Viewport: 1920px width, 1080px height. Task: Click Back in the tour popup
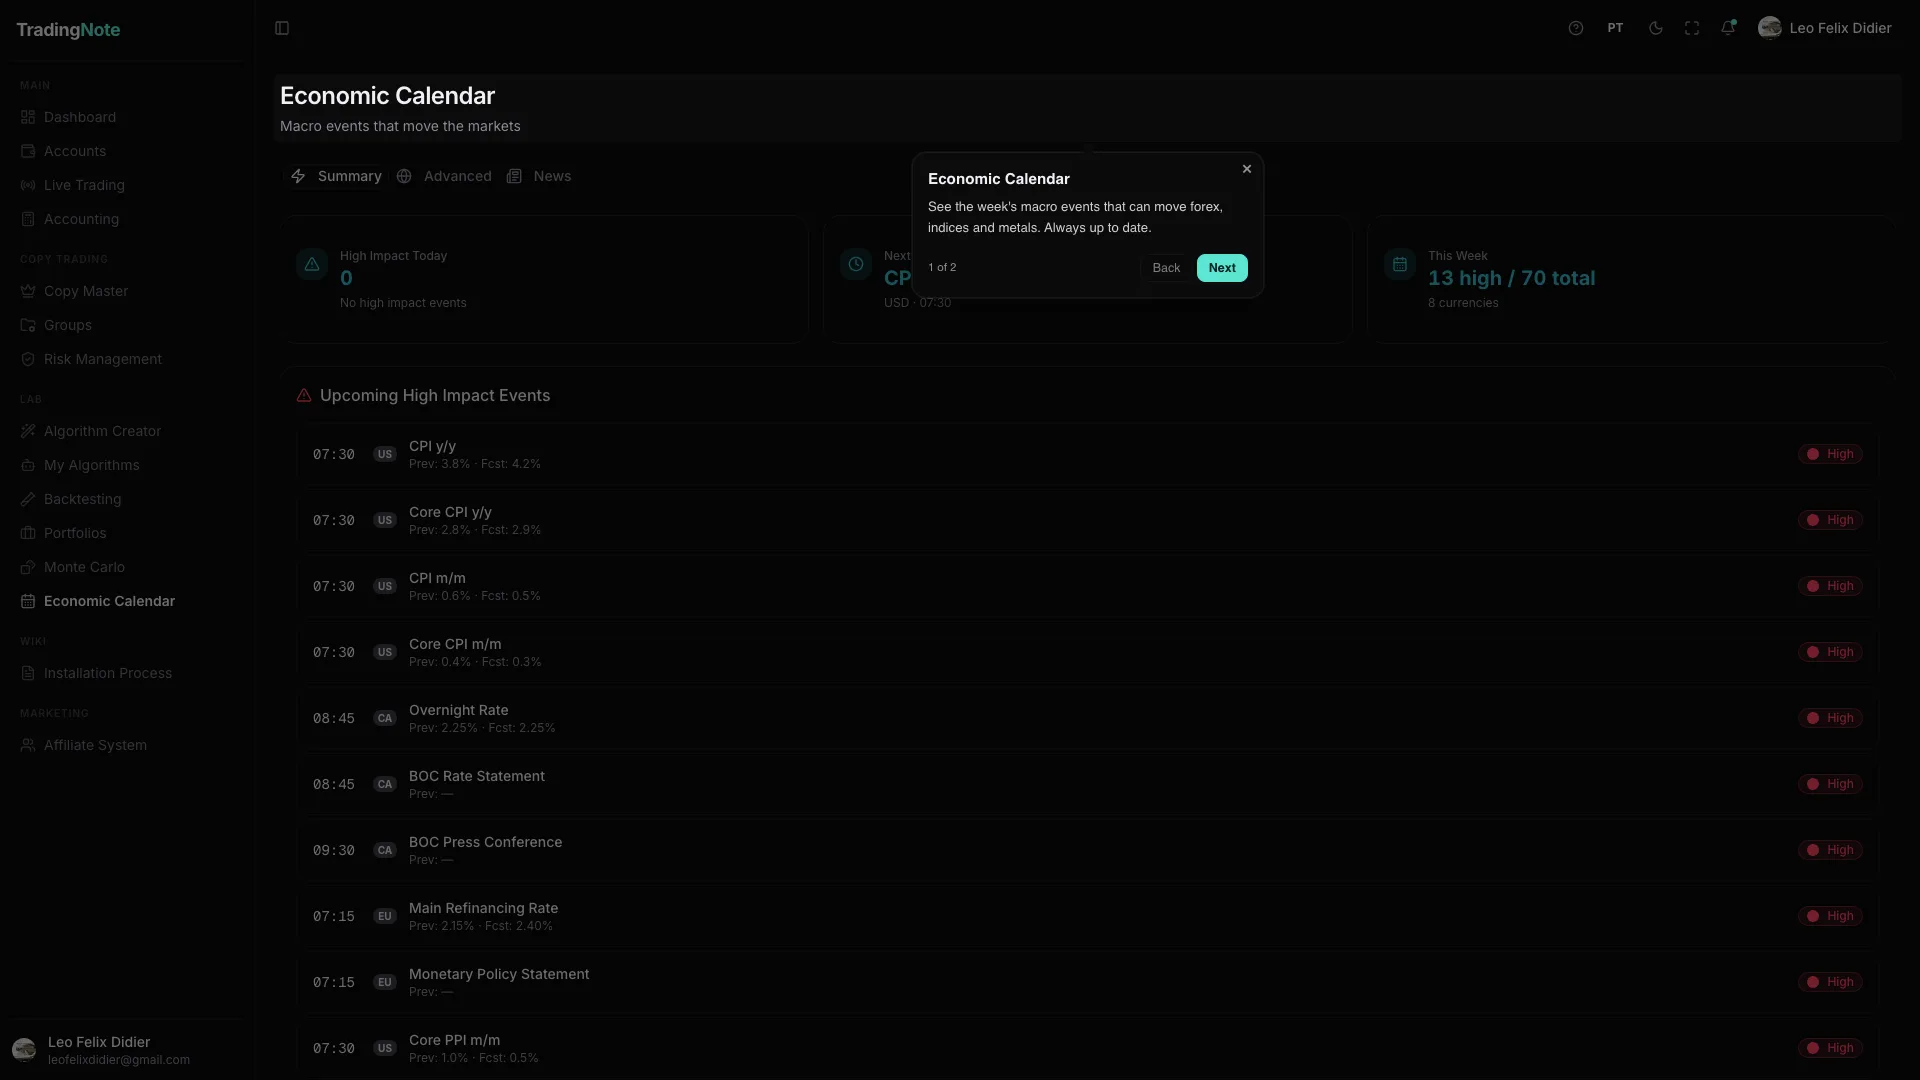point(1166,268)
